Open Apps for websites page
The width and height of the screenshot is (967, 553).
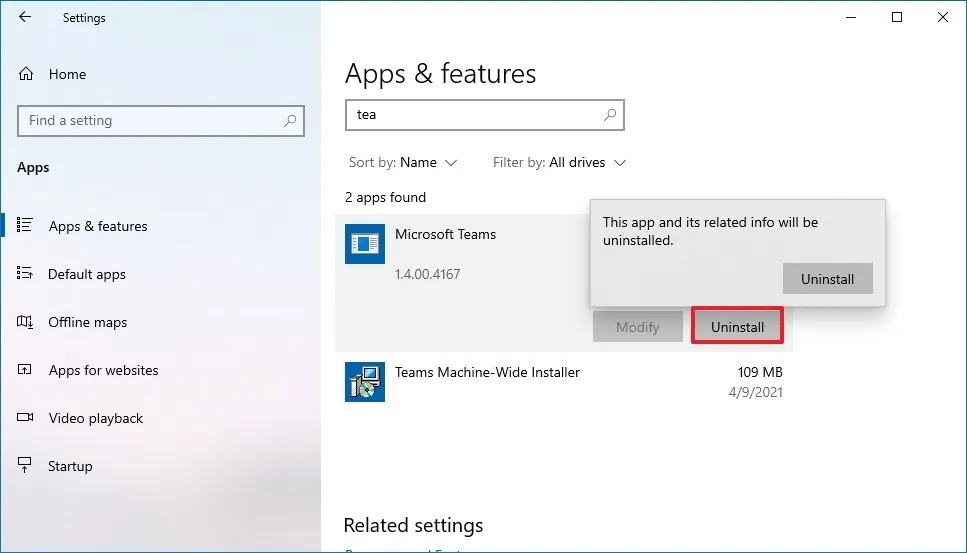click(x=104, y=371)
